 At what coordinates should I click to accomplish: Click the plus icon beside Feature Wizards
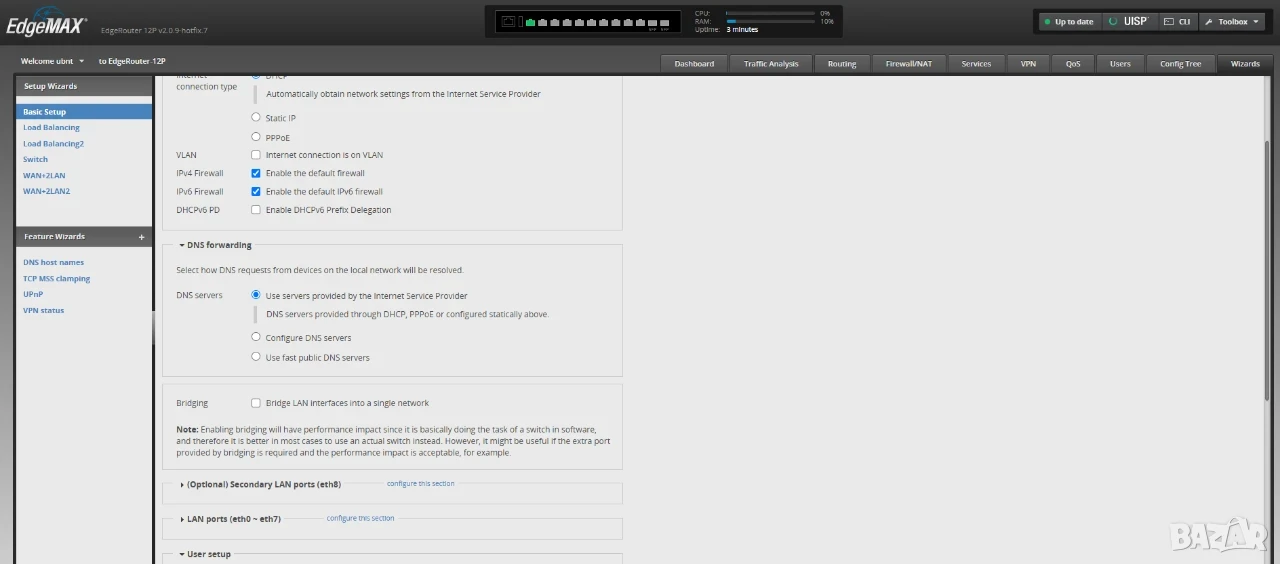click(x=141, y=237)
